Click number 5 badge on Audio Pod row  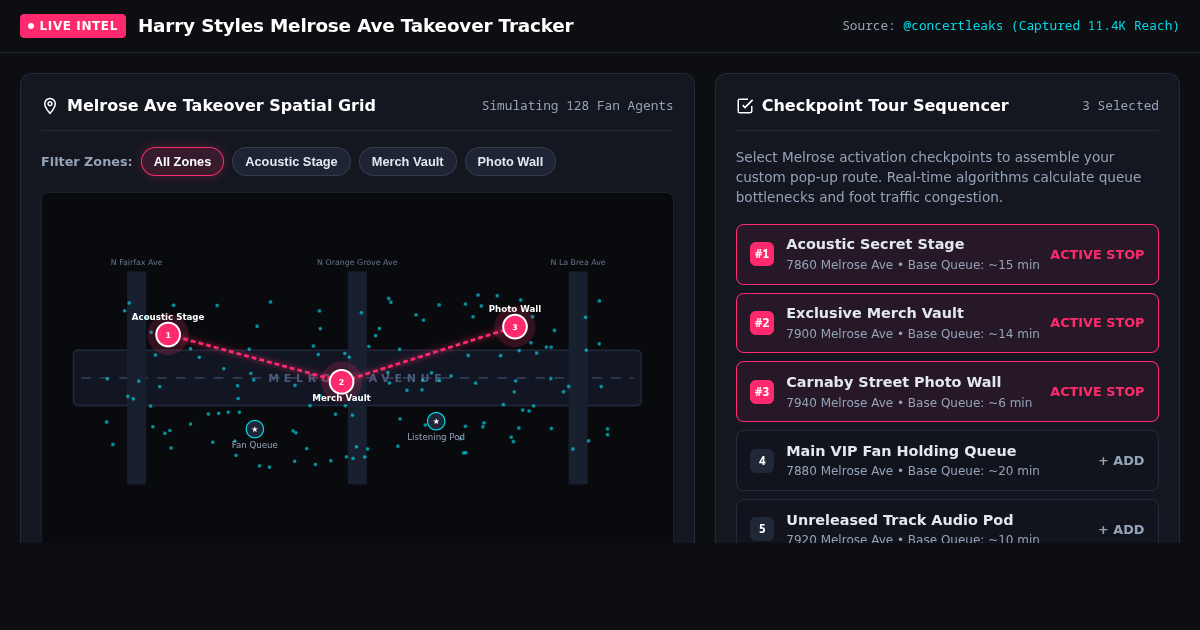pos(762,529)
